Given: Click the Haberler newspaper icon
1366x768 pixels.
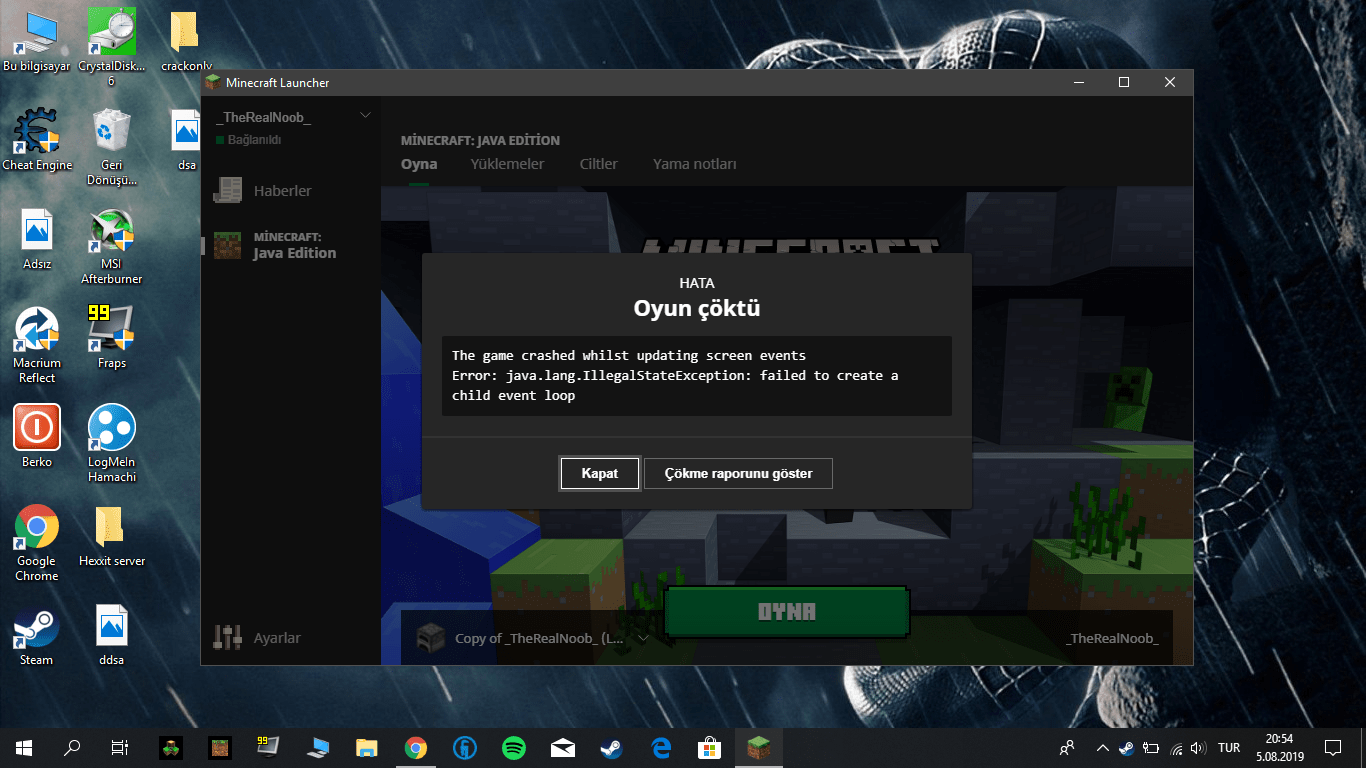Looking at the screenshot, I should (x=228, y=191).
